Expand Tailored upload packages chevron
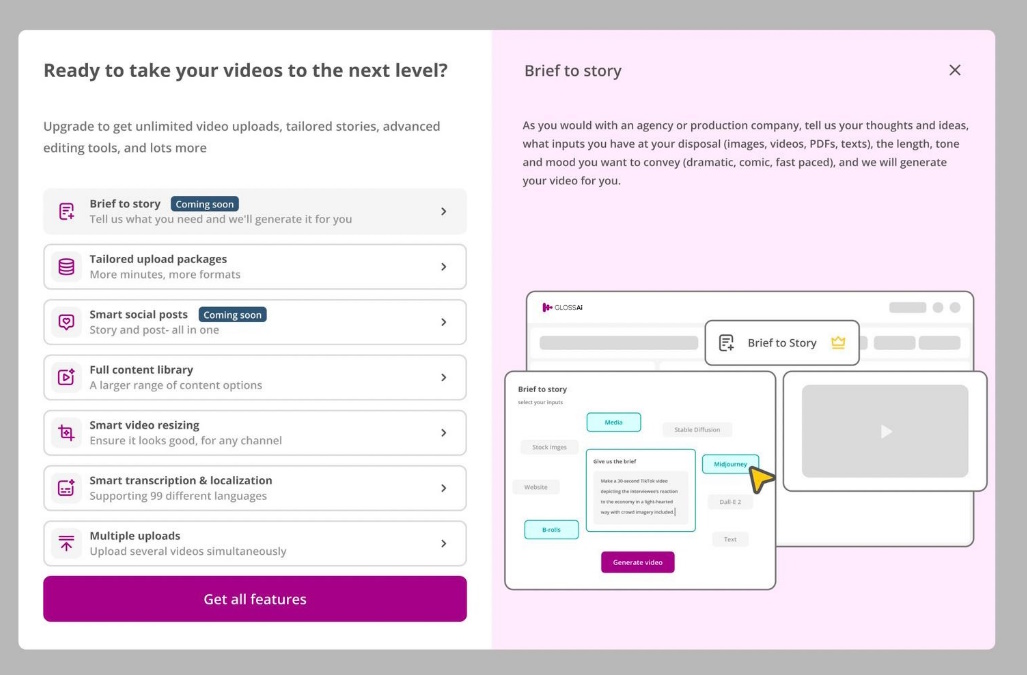 444,267
